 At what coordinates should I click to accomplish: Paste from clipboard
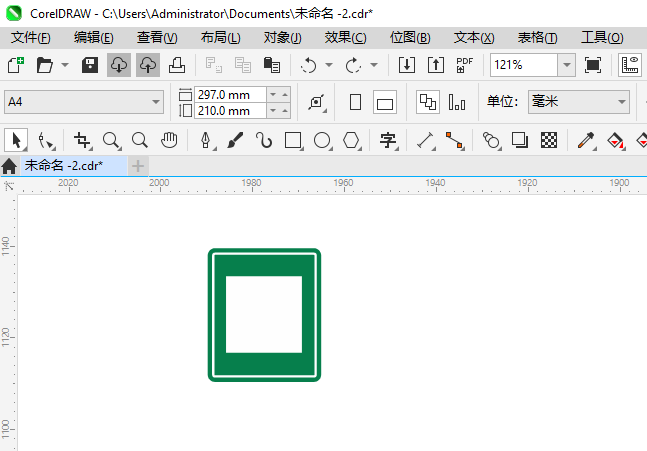pos(272,65)
